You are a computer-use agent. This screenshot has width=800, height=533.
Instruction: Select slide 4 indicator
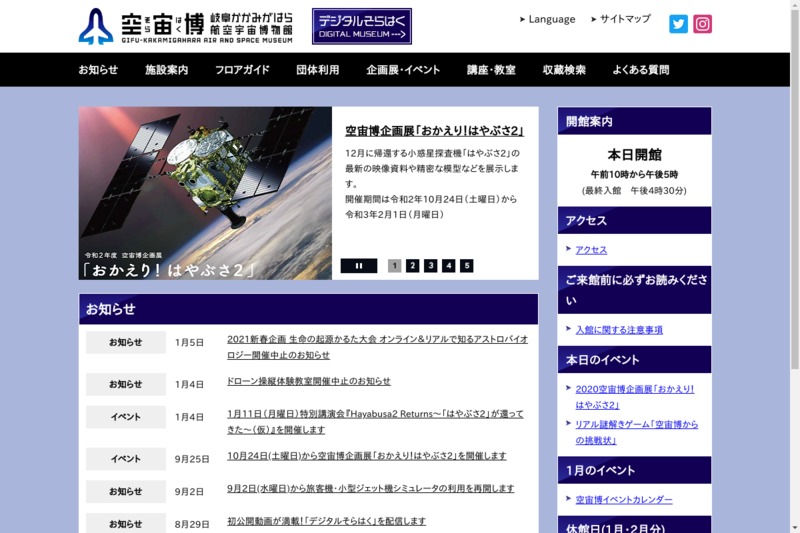449,266
